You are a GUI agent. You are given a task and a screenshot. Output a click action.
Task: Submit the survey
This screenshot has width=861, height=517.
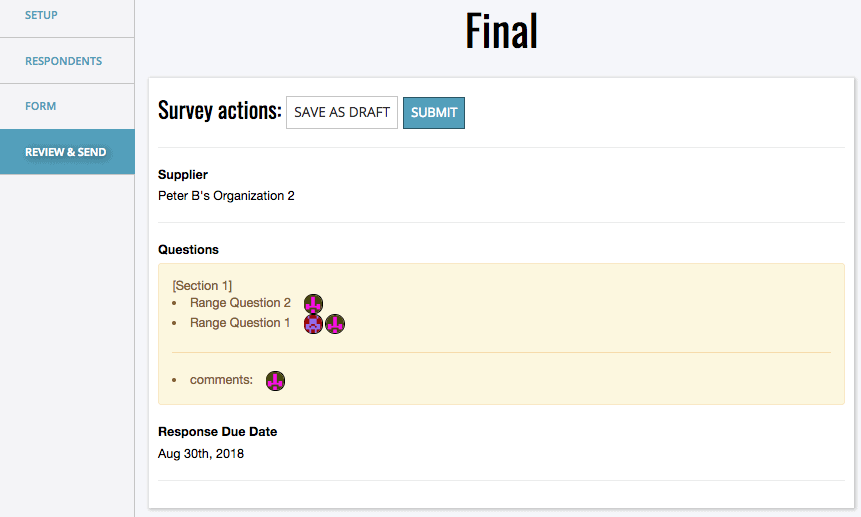tap(434, 113)
